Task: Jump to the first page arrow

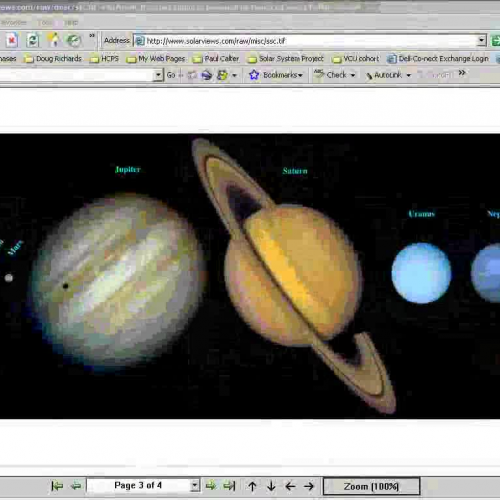Action: pos(57,486)
